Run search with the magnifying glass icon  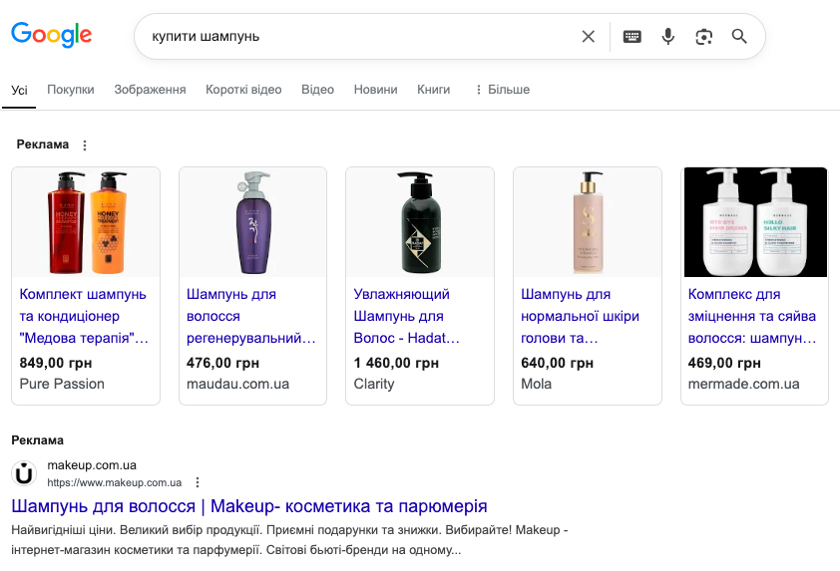[739, 36]
